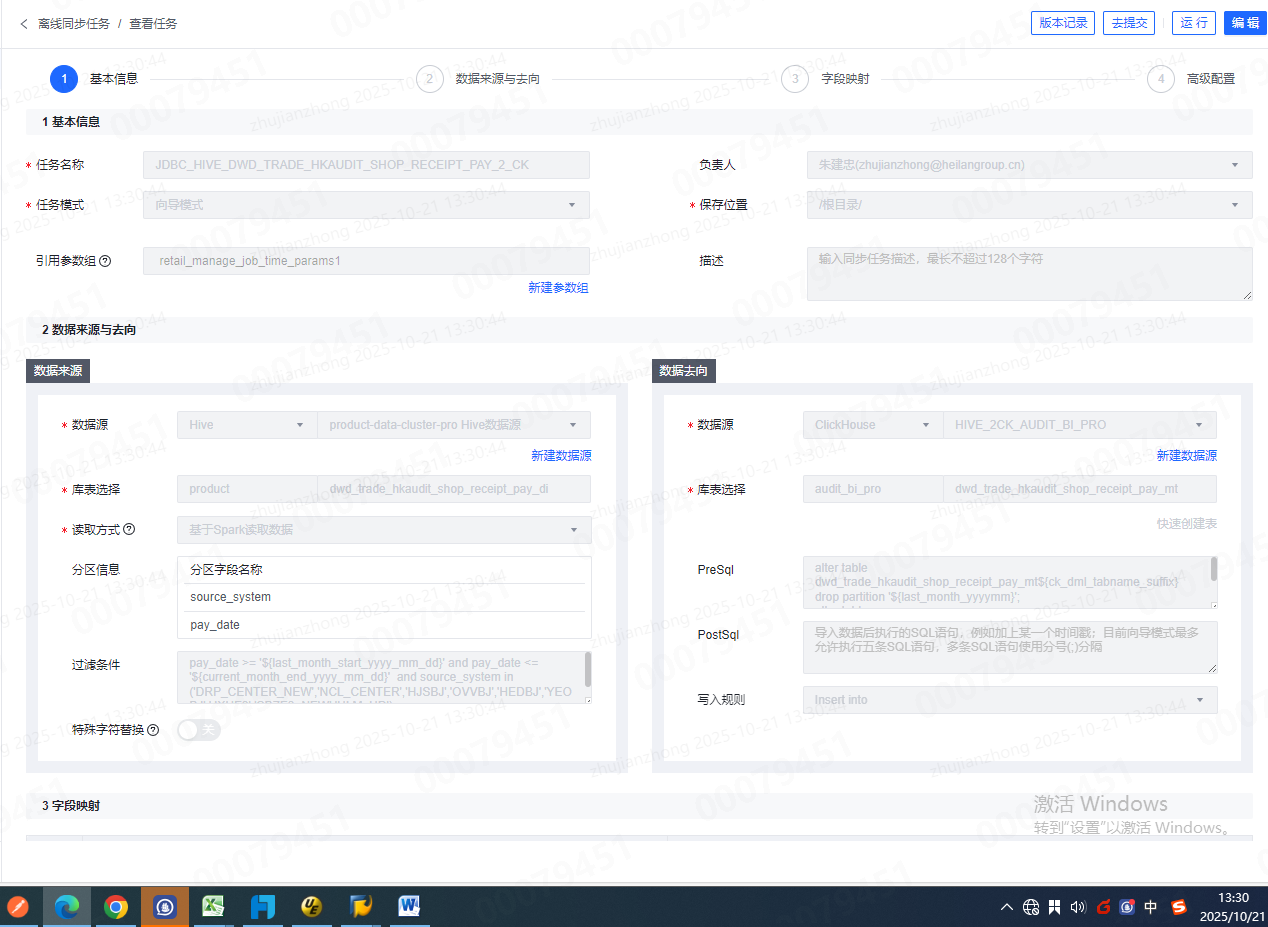Click the 编辑 button
Screen dimensions: 1268x927
[x=1245, y=23]
